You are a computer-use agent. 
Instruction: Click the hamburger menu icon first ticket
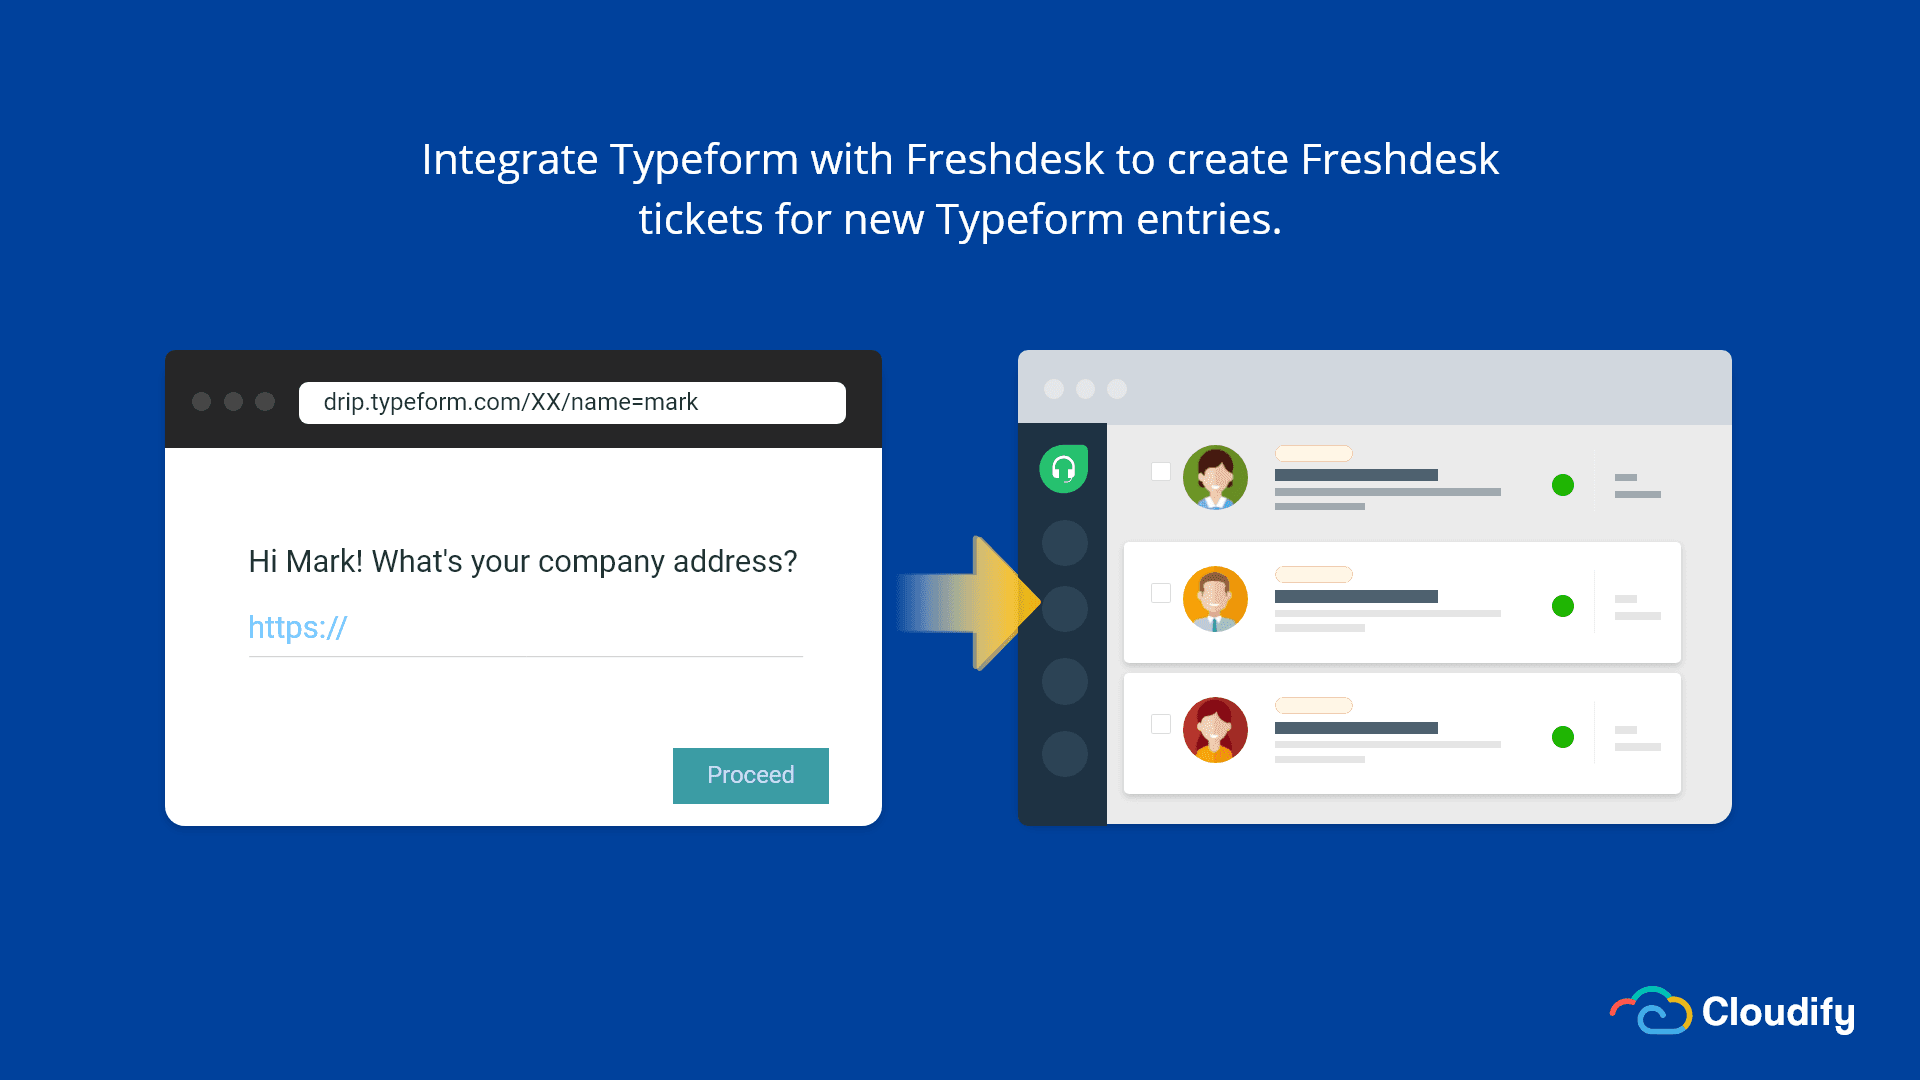(1636, 483)
